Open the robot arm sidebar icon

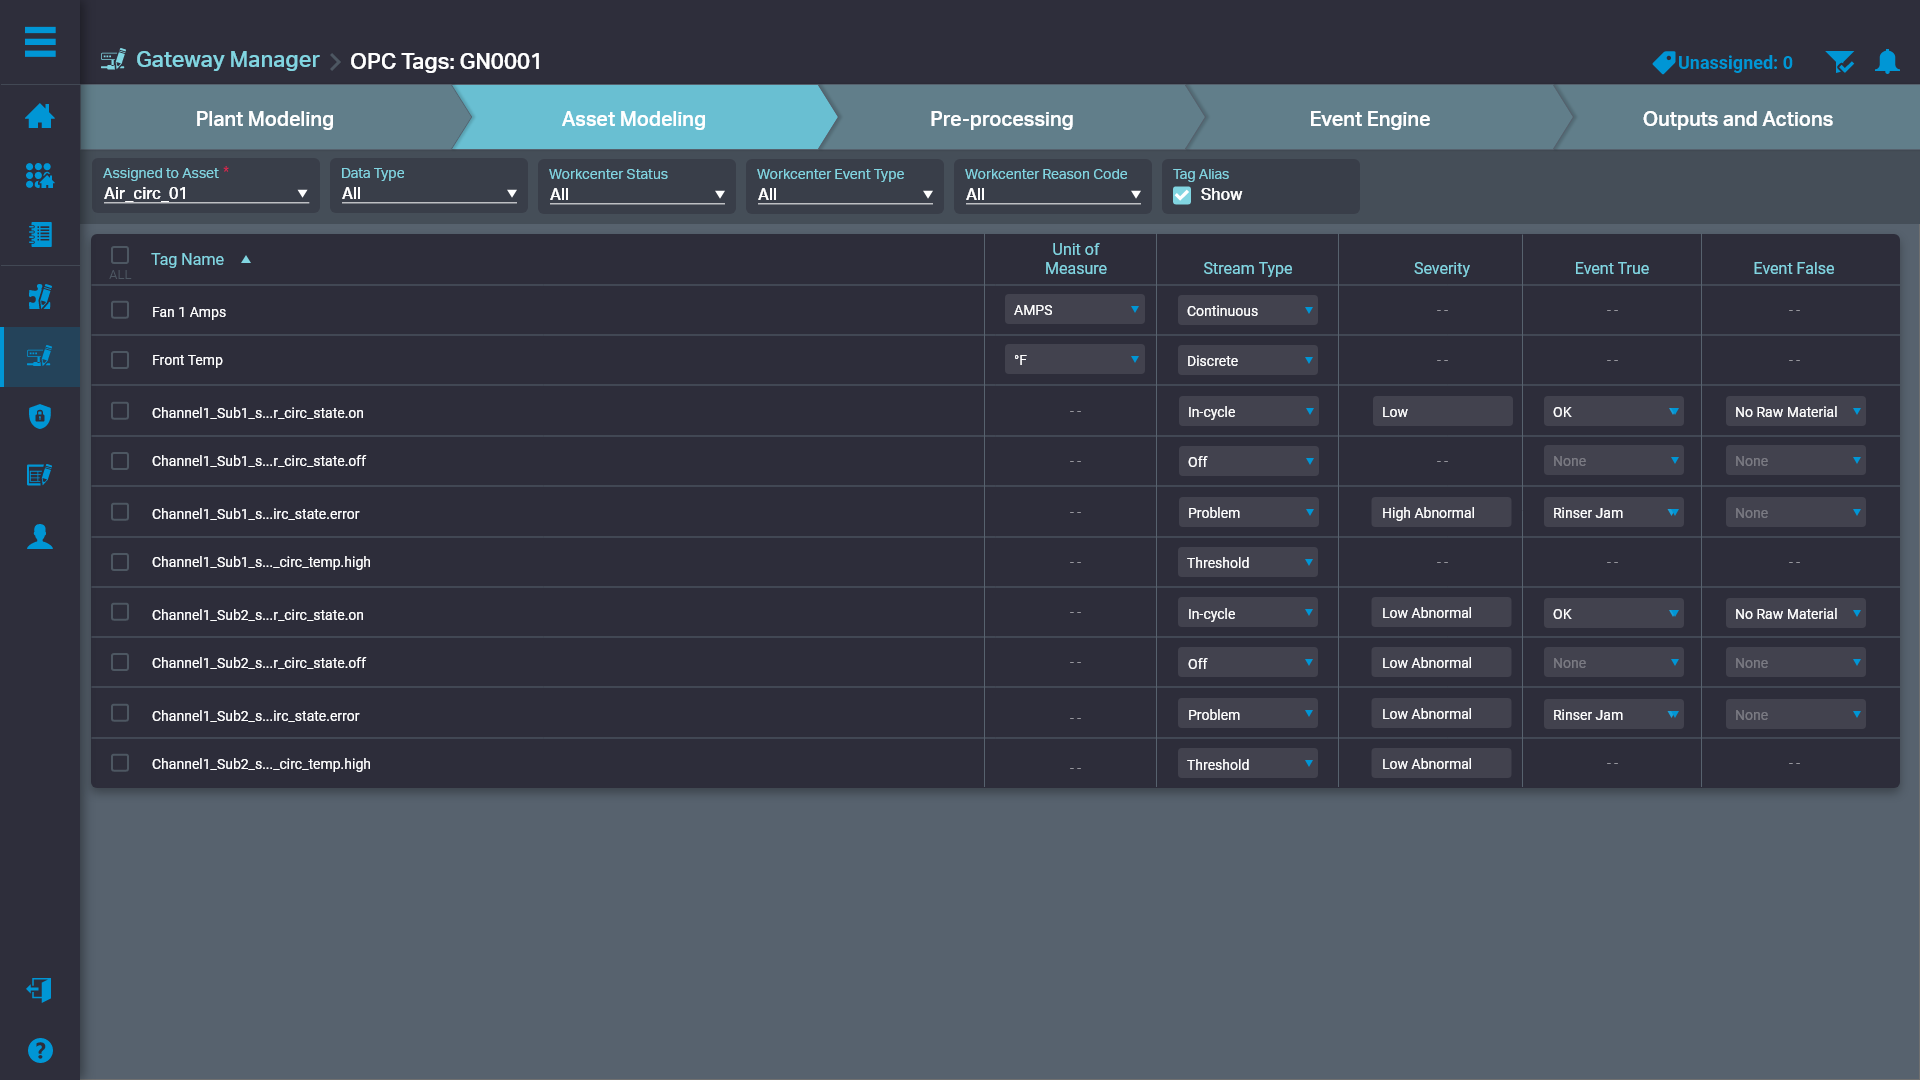(40, 297)
